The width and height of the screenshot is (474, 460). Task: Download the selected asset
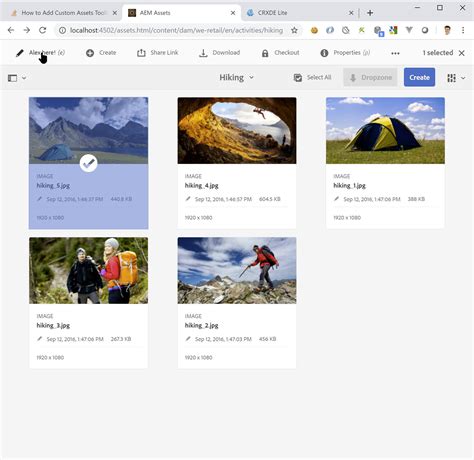[x=220, y=53]
